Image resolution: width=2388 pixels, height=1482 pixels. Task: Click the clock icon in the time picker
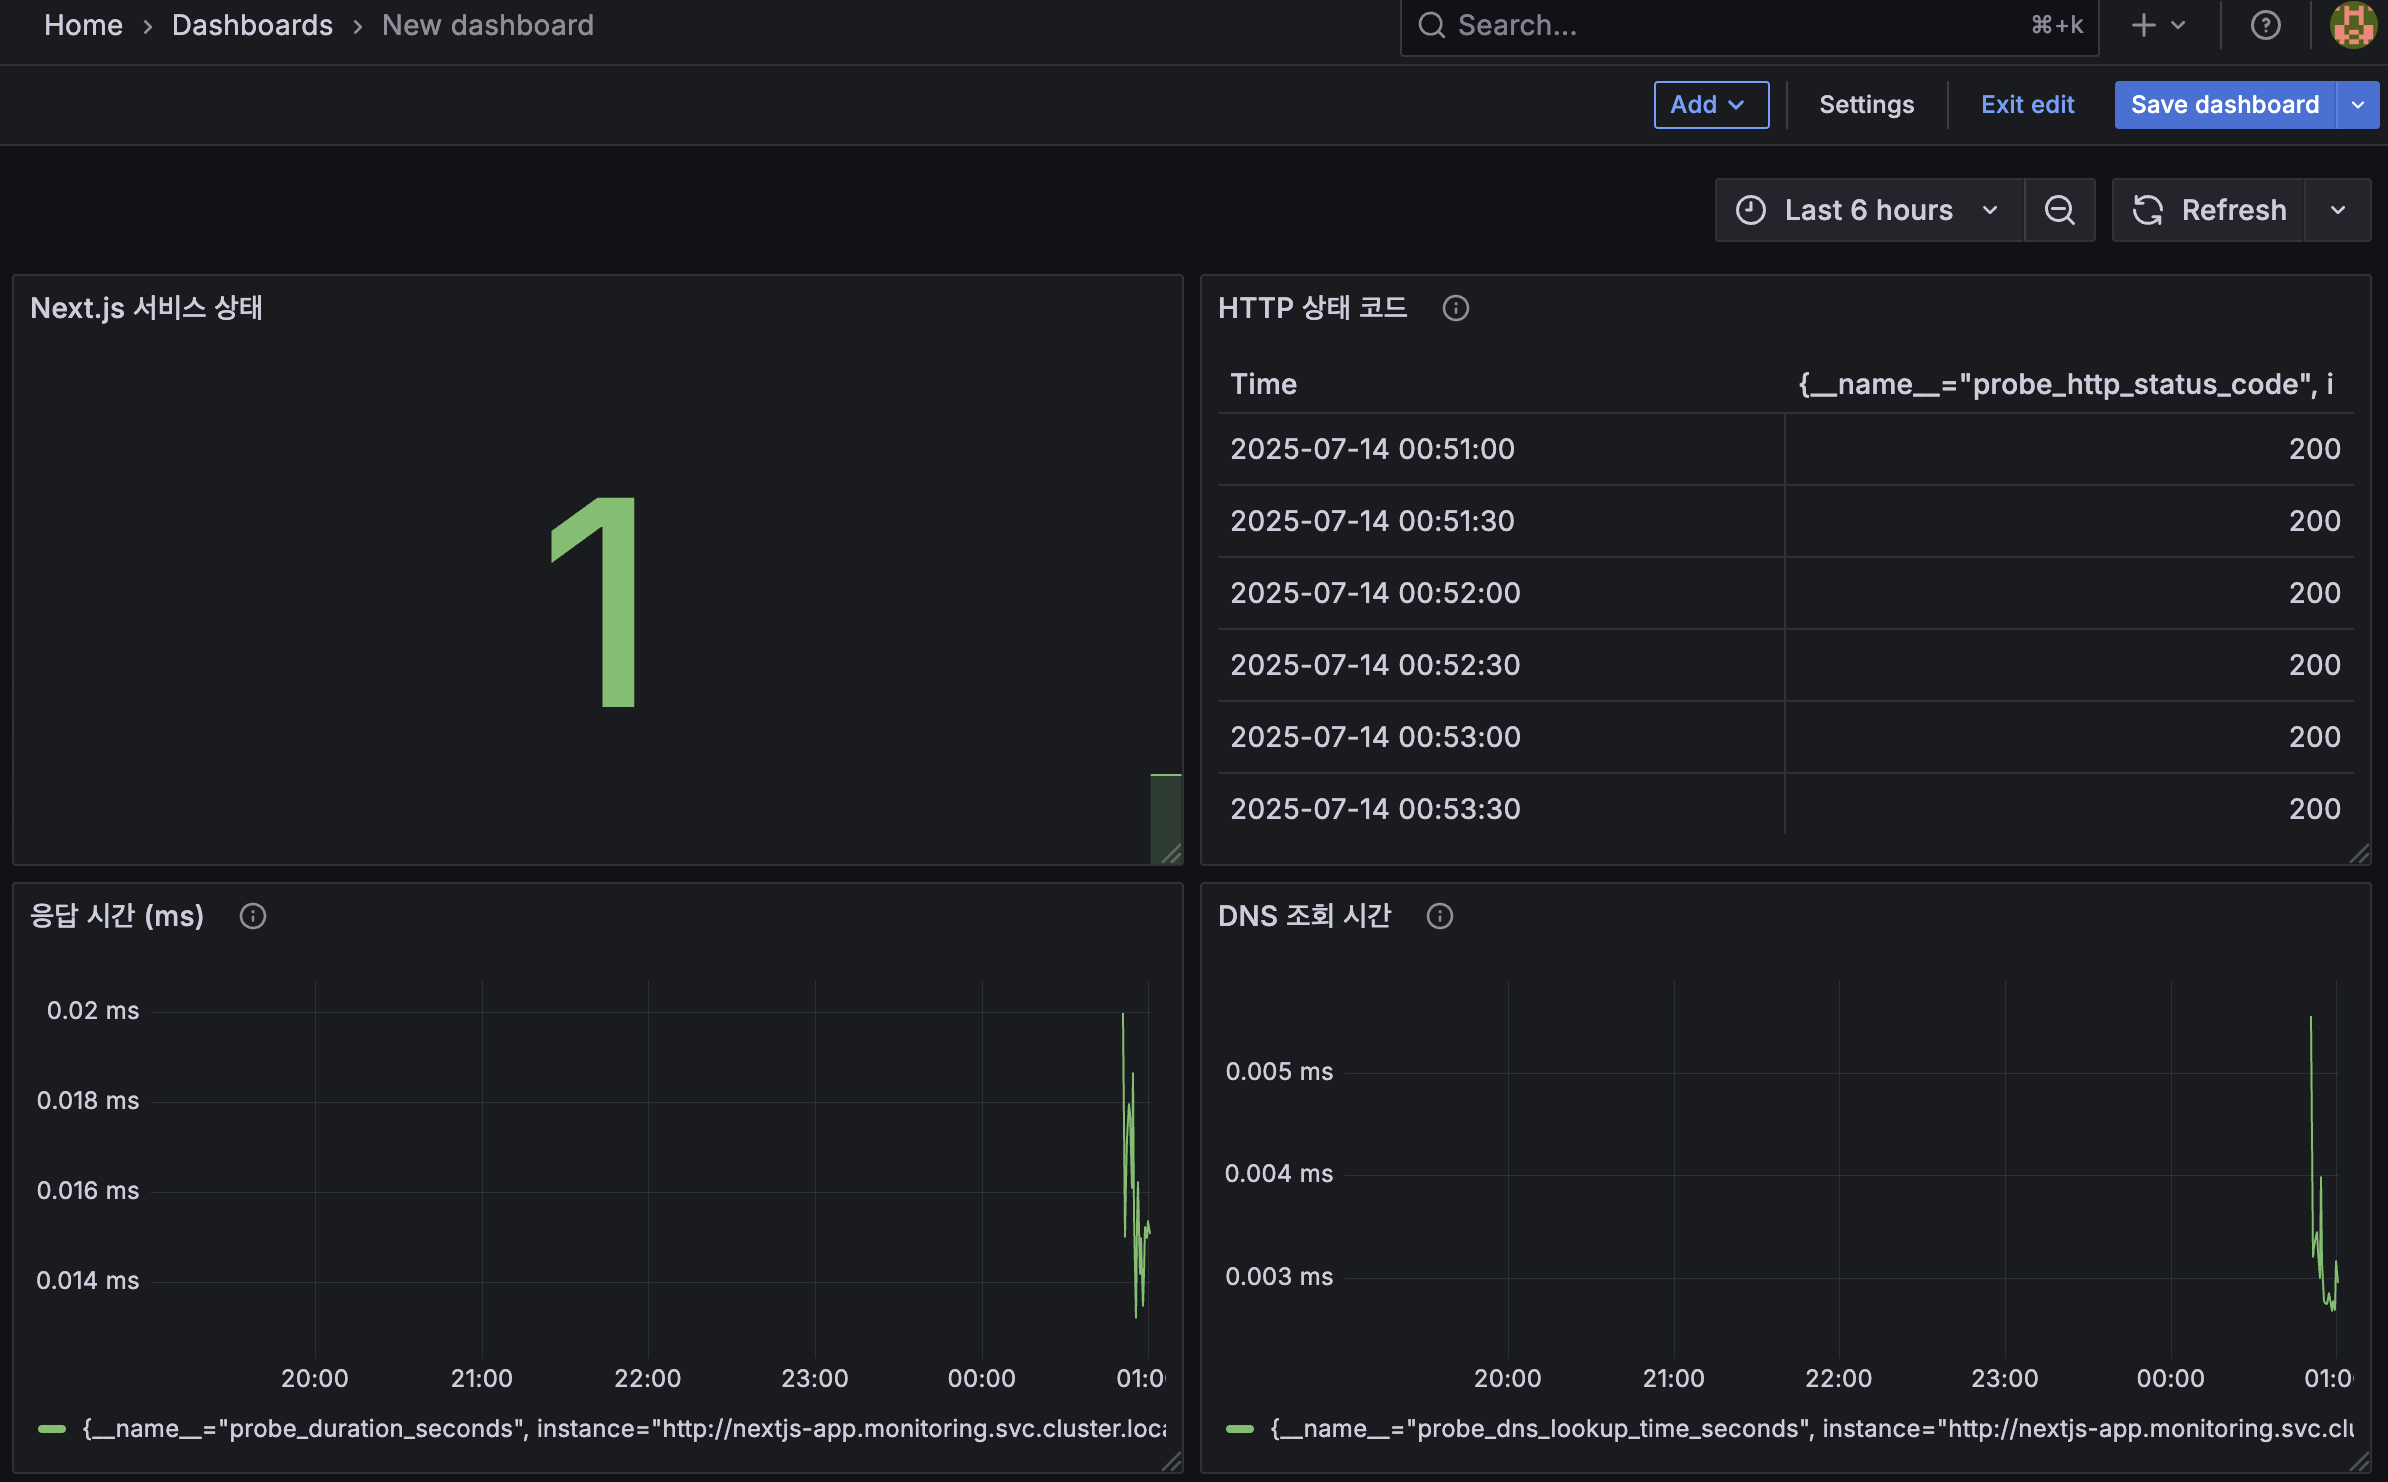(1751, 210)
